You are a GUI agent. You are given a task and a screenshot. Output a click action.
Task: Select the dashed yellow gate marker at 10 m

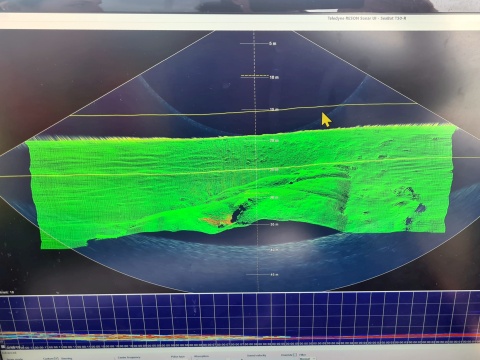(x=255, y=76)
